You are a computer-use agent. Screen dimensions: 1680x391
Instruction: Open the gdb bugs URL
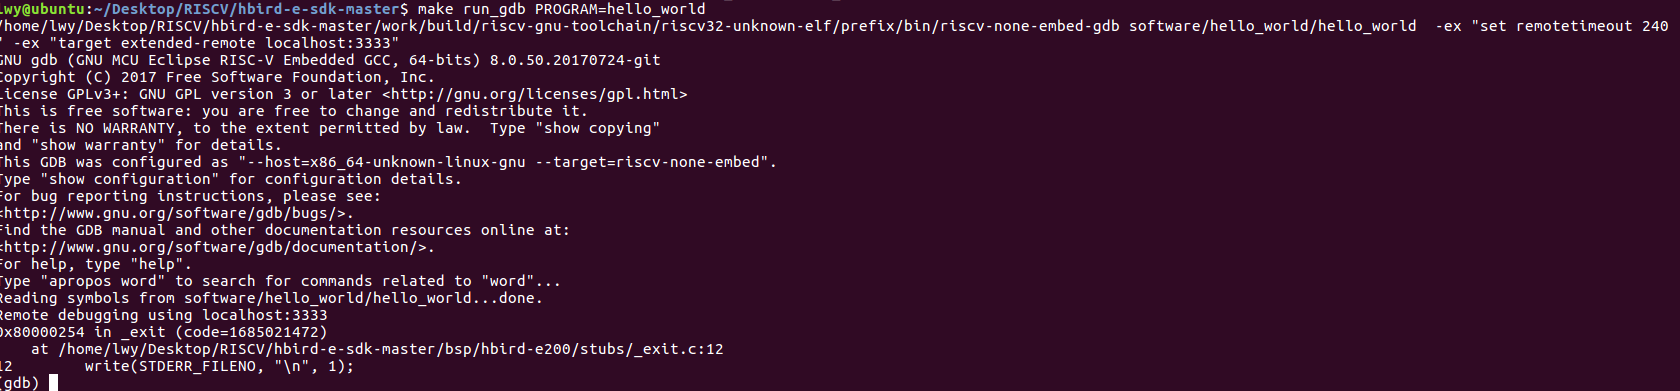click(174, 213)
